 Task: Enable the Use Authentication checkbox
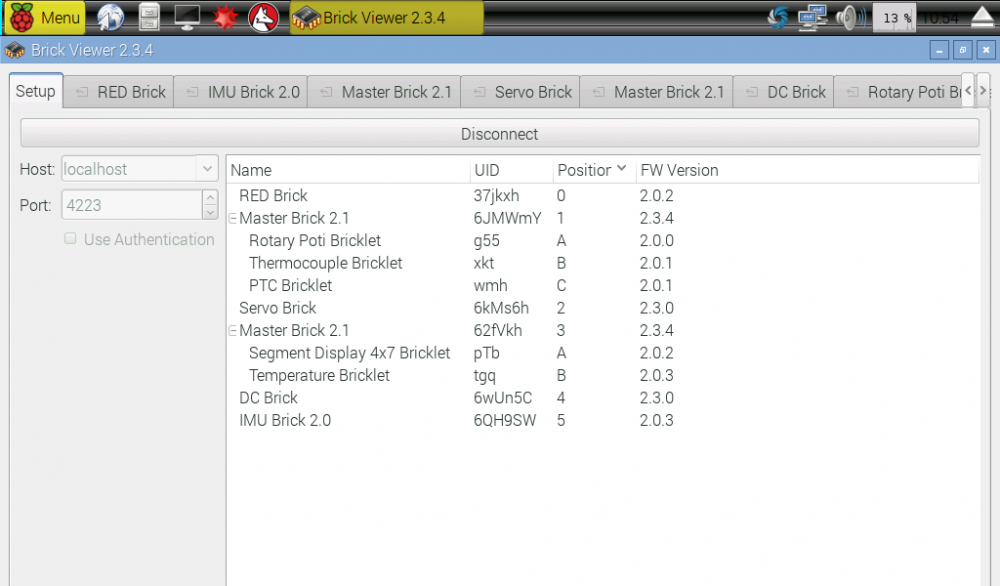coord(70,239)
